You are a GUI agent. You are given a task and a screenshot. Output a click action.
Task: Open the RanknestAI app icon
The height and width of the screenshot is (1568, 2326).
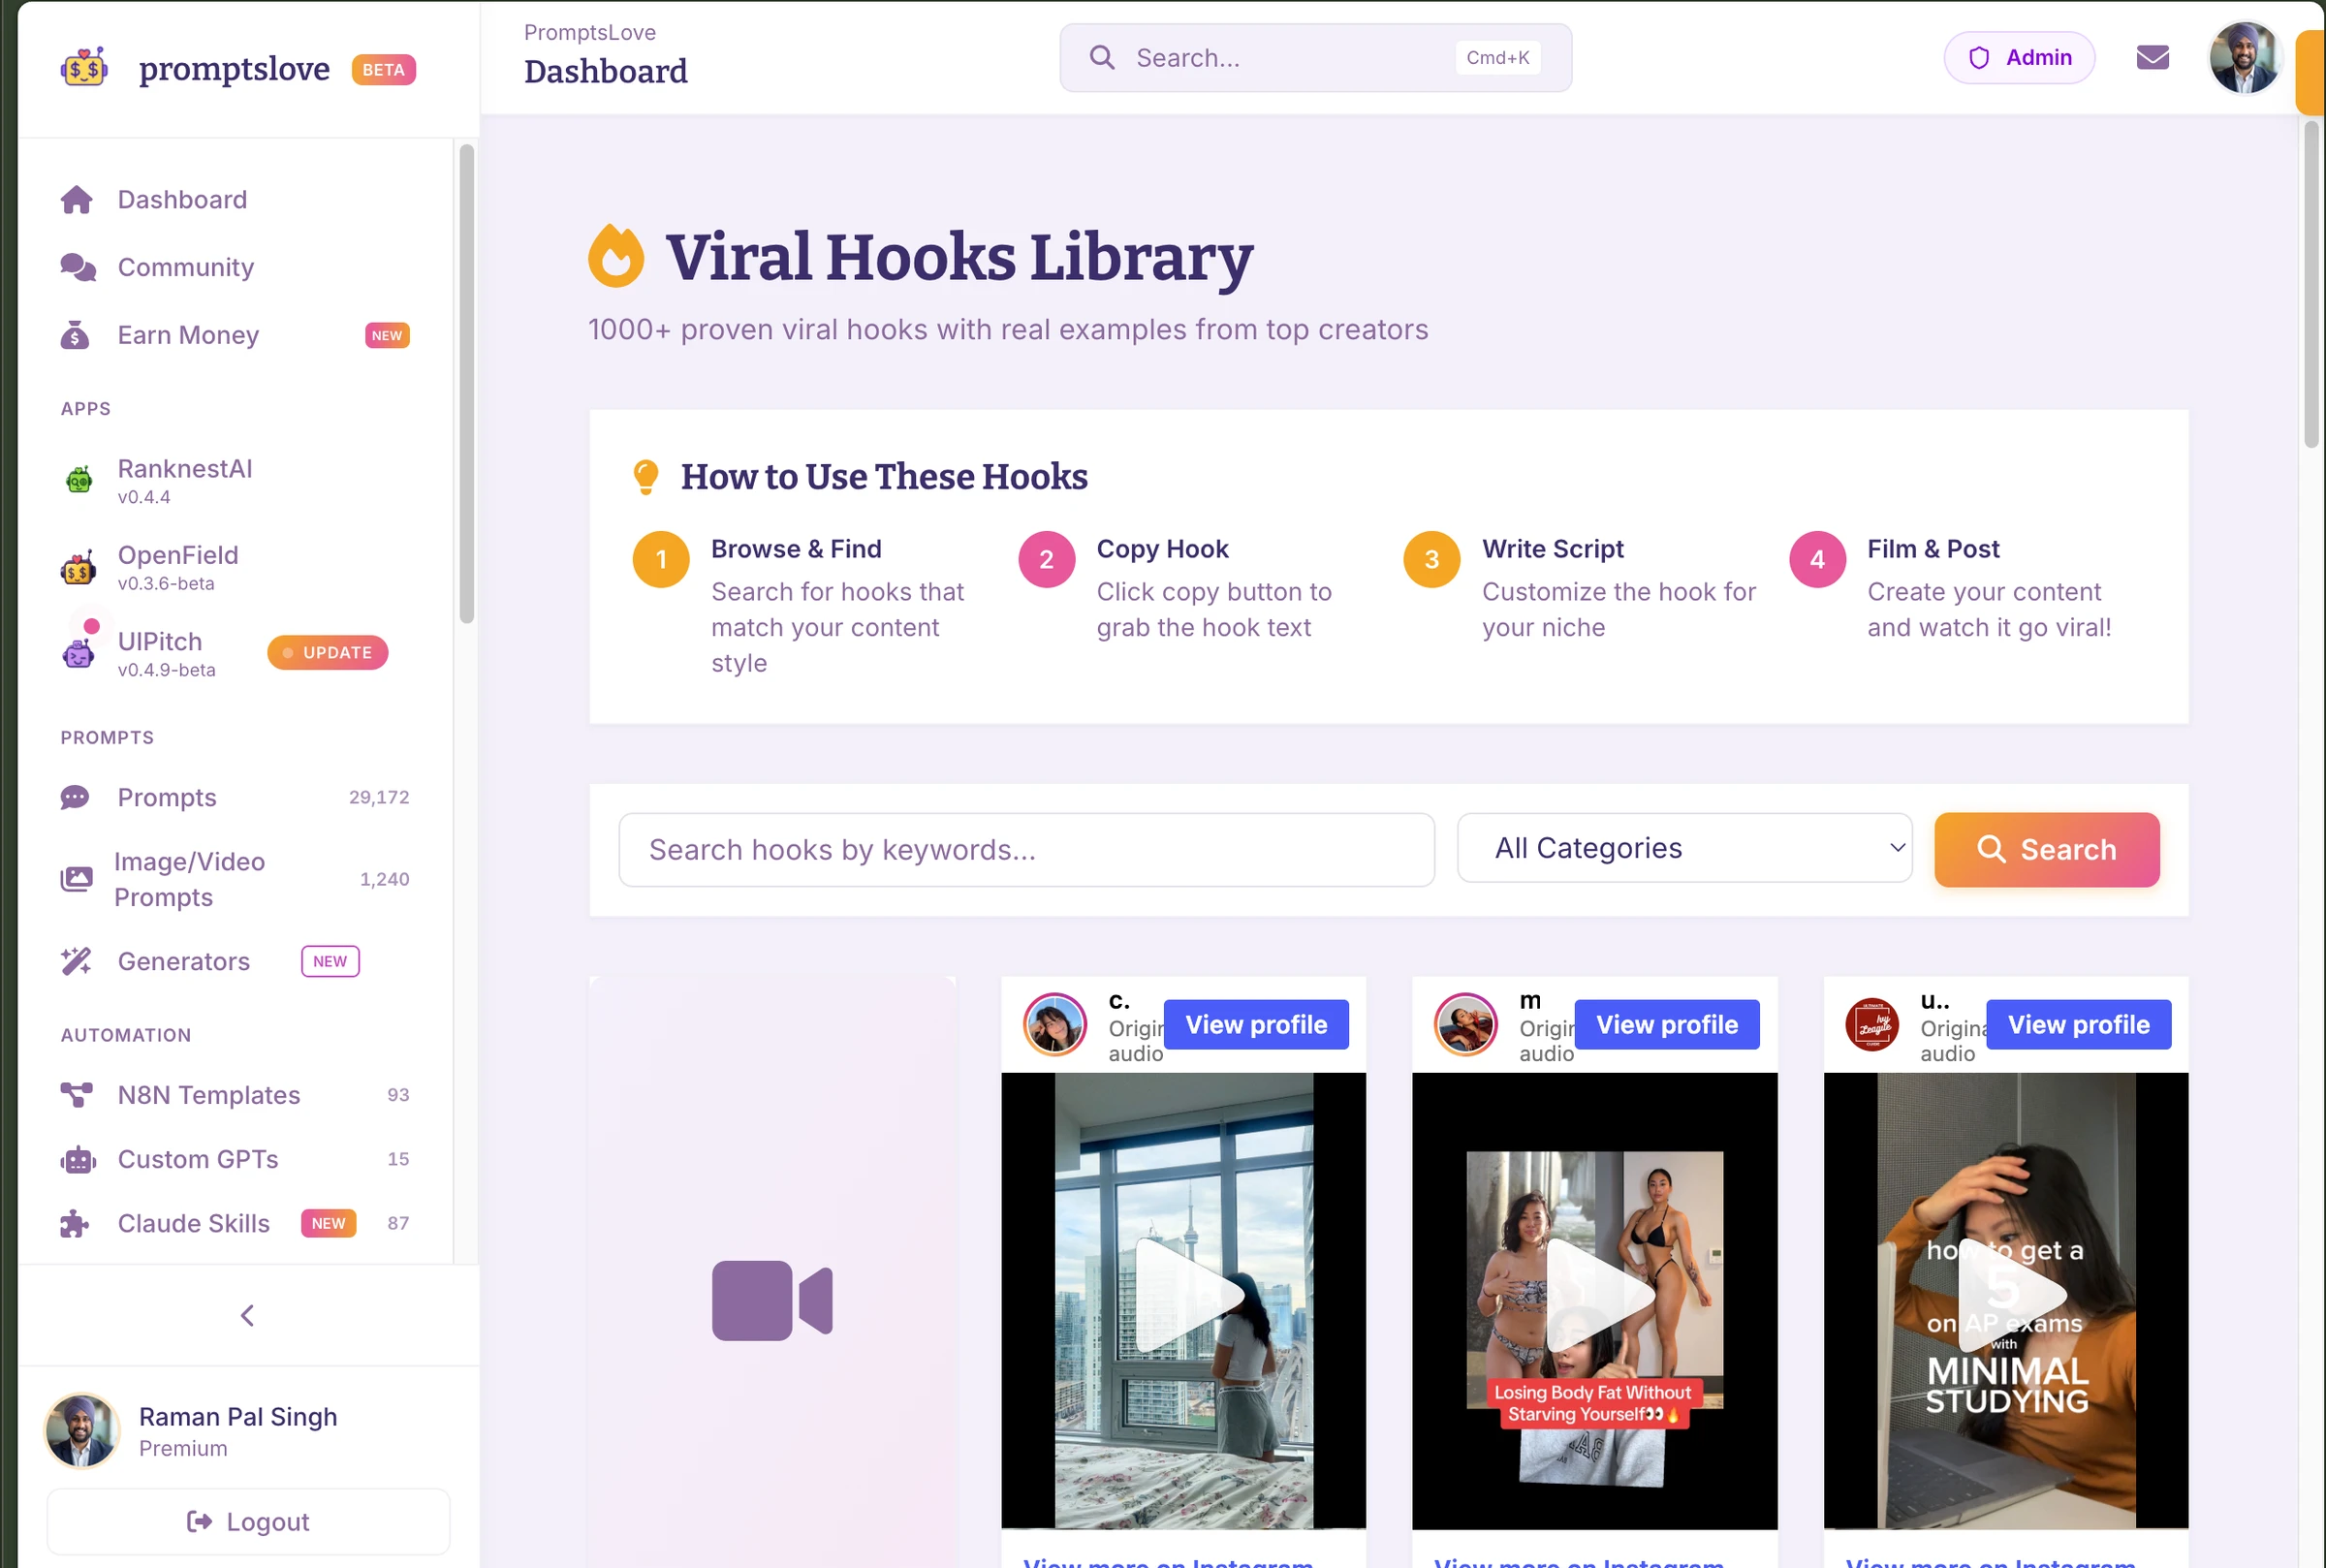(79, 480)
